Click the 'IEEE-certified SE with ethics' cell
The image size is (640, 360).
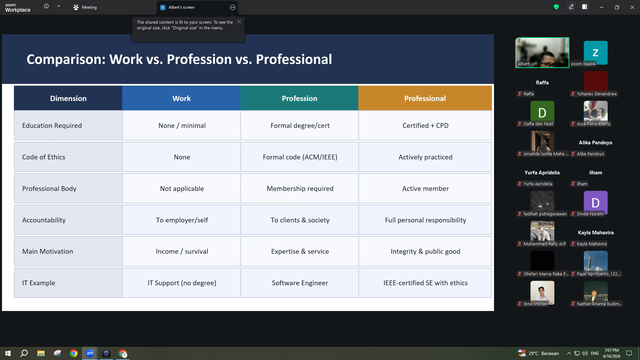pyautogui.click(x=425, y=283)
